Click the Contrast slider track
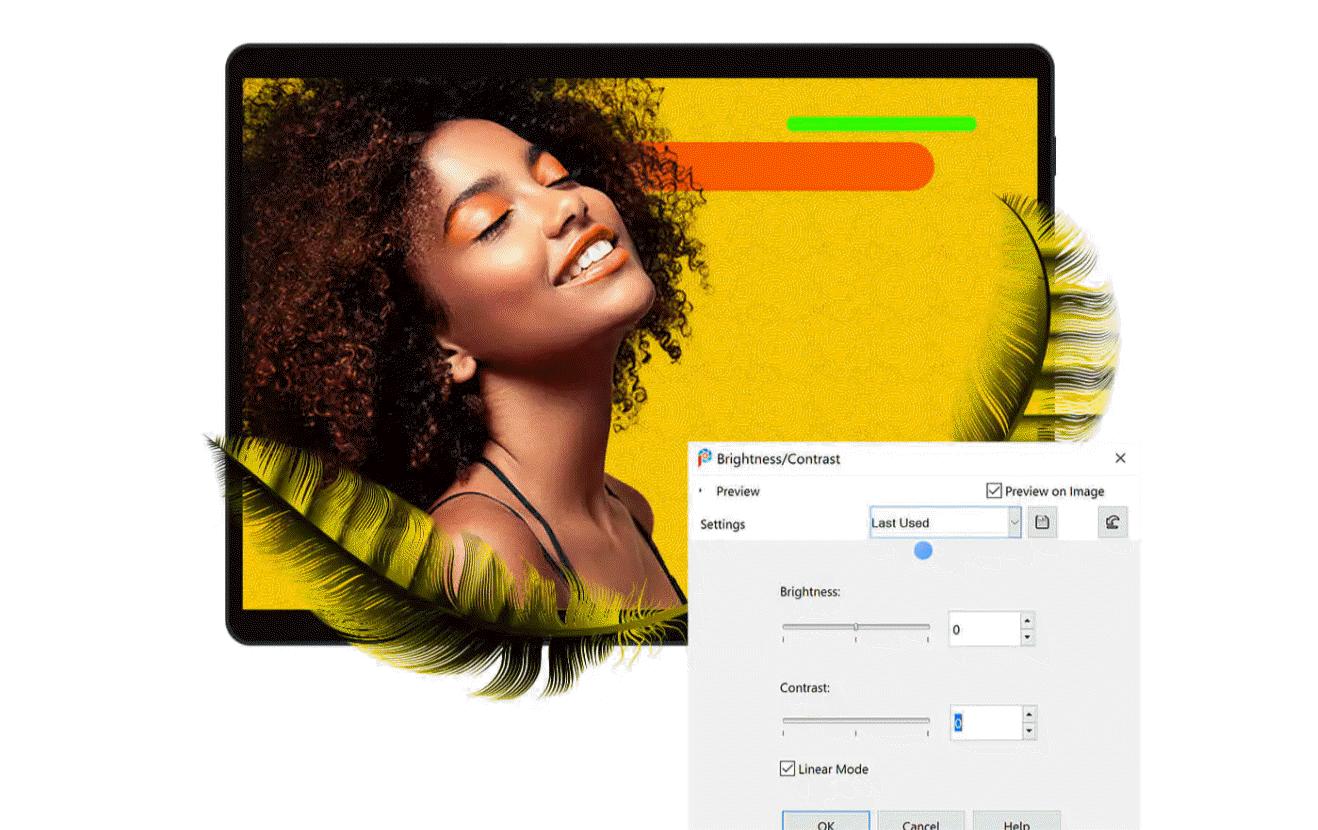The image size is (1318, 830). (x=856, y=720)
